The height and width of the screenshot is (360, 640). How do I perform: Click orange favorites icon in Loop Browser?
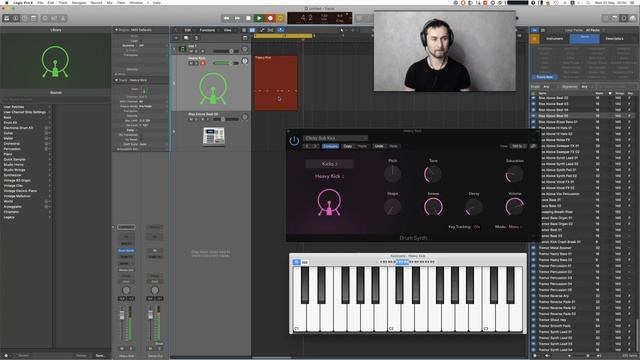(535, 39)
